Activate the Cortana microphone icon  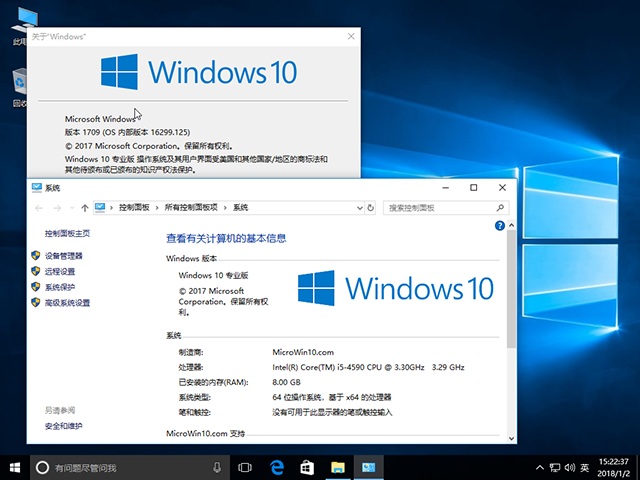click(217, 468)
